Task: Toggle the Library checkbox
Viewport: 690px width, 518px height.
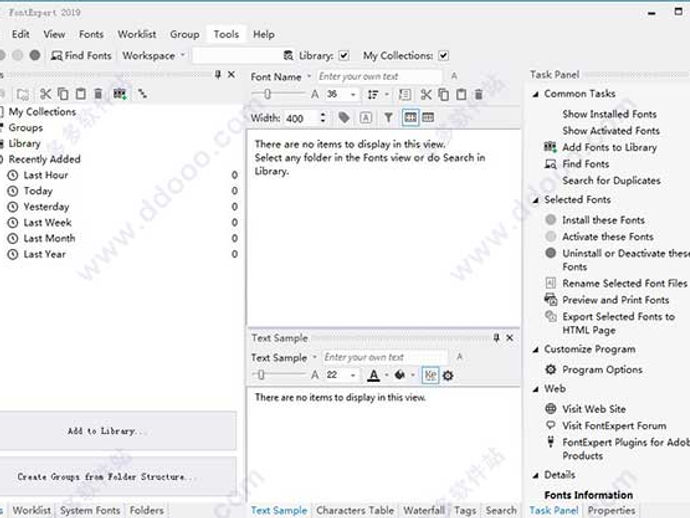Action: tap(344, 55)
